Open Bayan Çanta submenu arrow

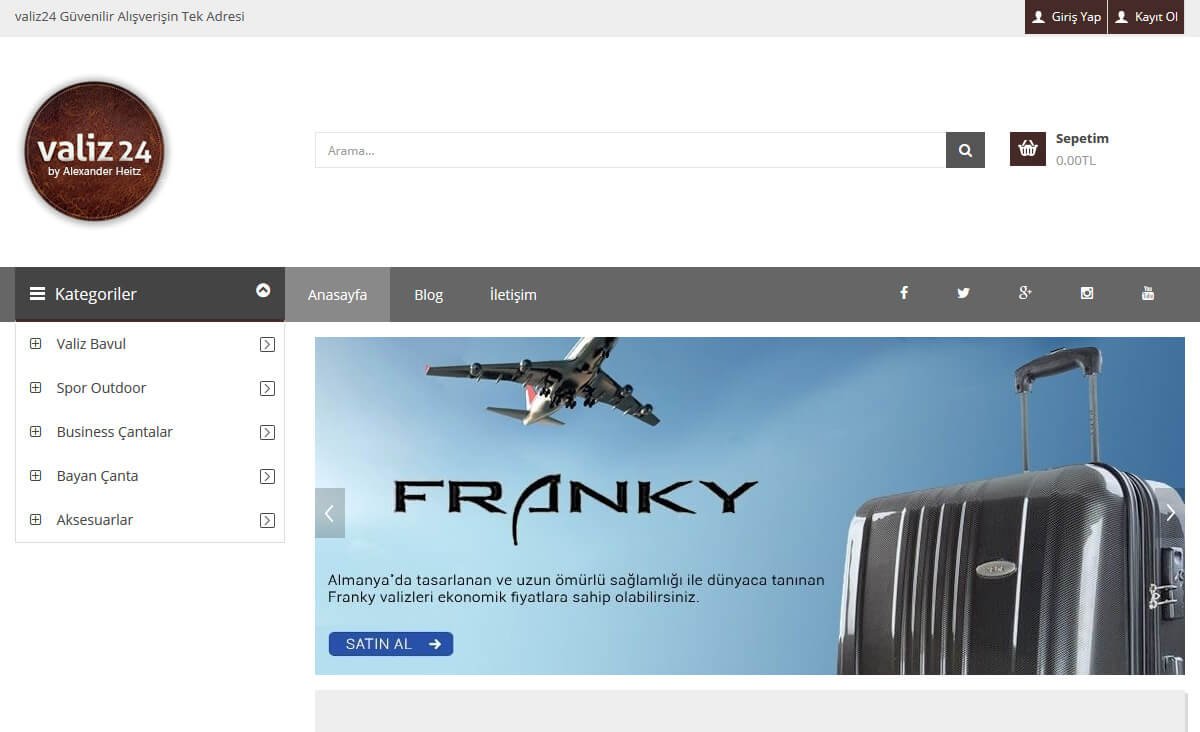click(267, 477)
